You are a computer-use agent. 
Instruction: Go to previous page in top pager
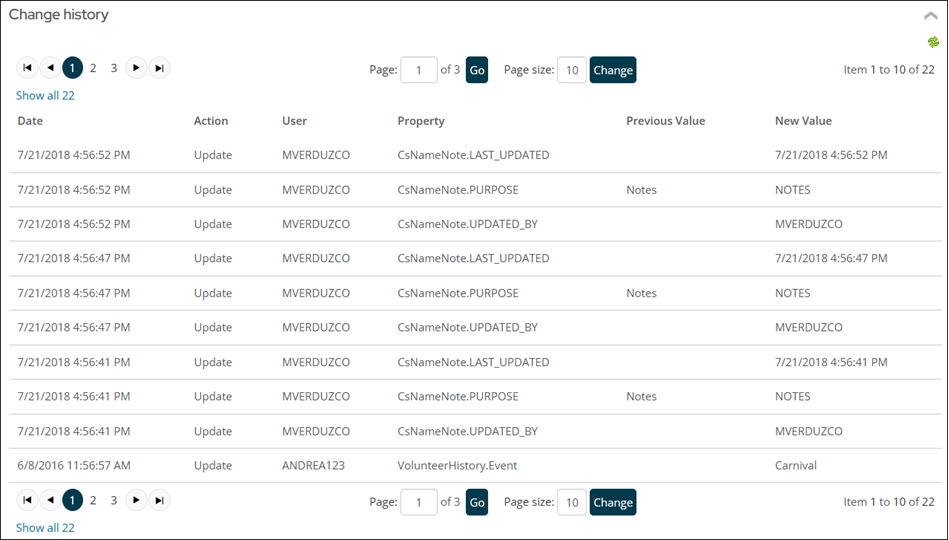[50, 68]
